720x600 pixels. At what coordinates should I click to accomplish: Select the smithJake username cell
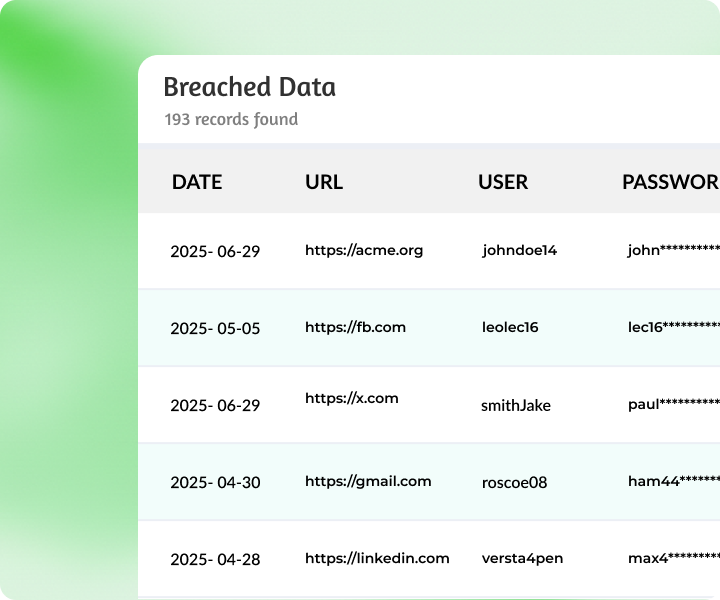click(515, 405)
